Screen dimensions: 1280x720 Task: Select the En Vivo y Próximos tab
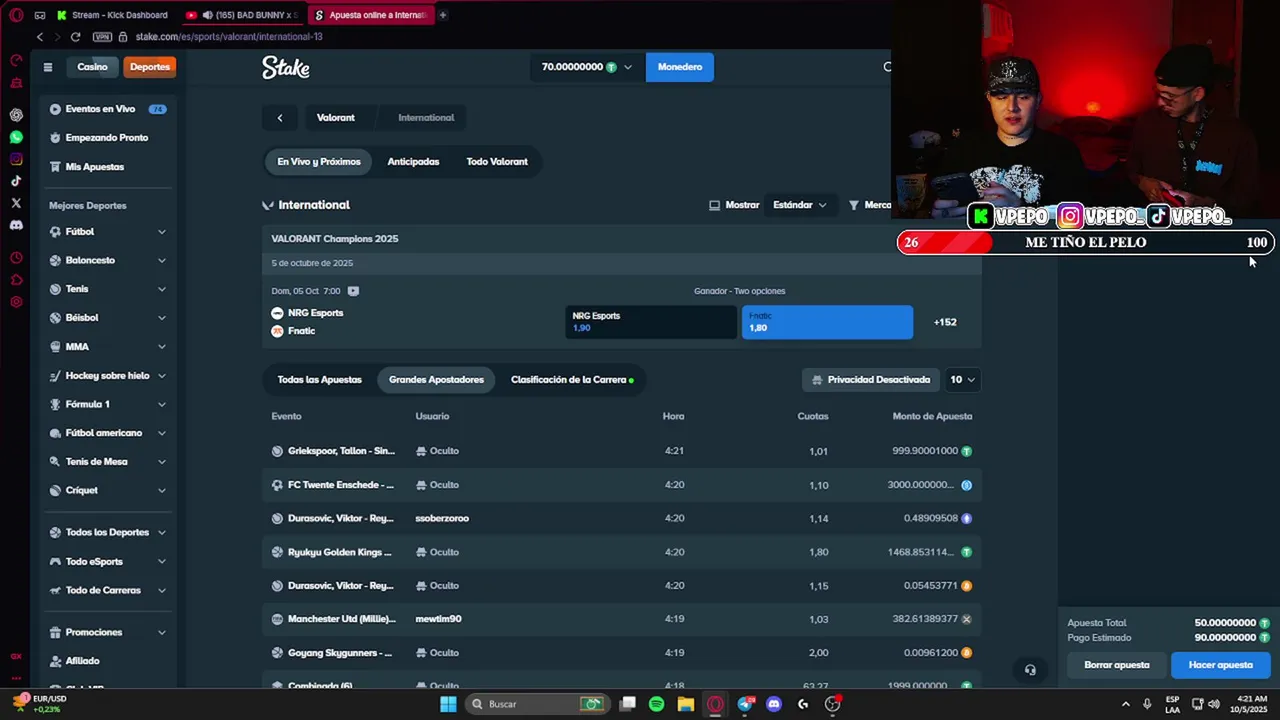pyautogui.click(x=319, y=162)
